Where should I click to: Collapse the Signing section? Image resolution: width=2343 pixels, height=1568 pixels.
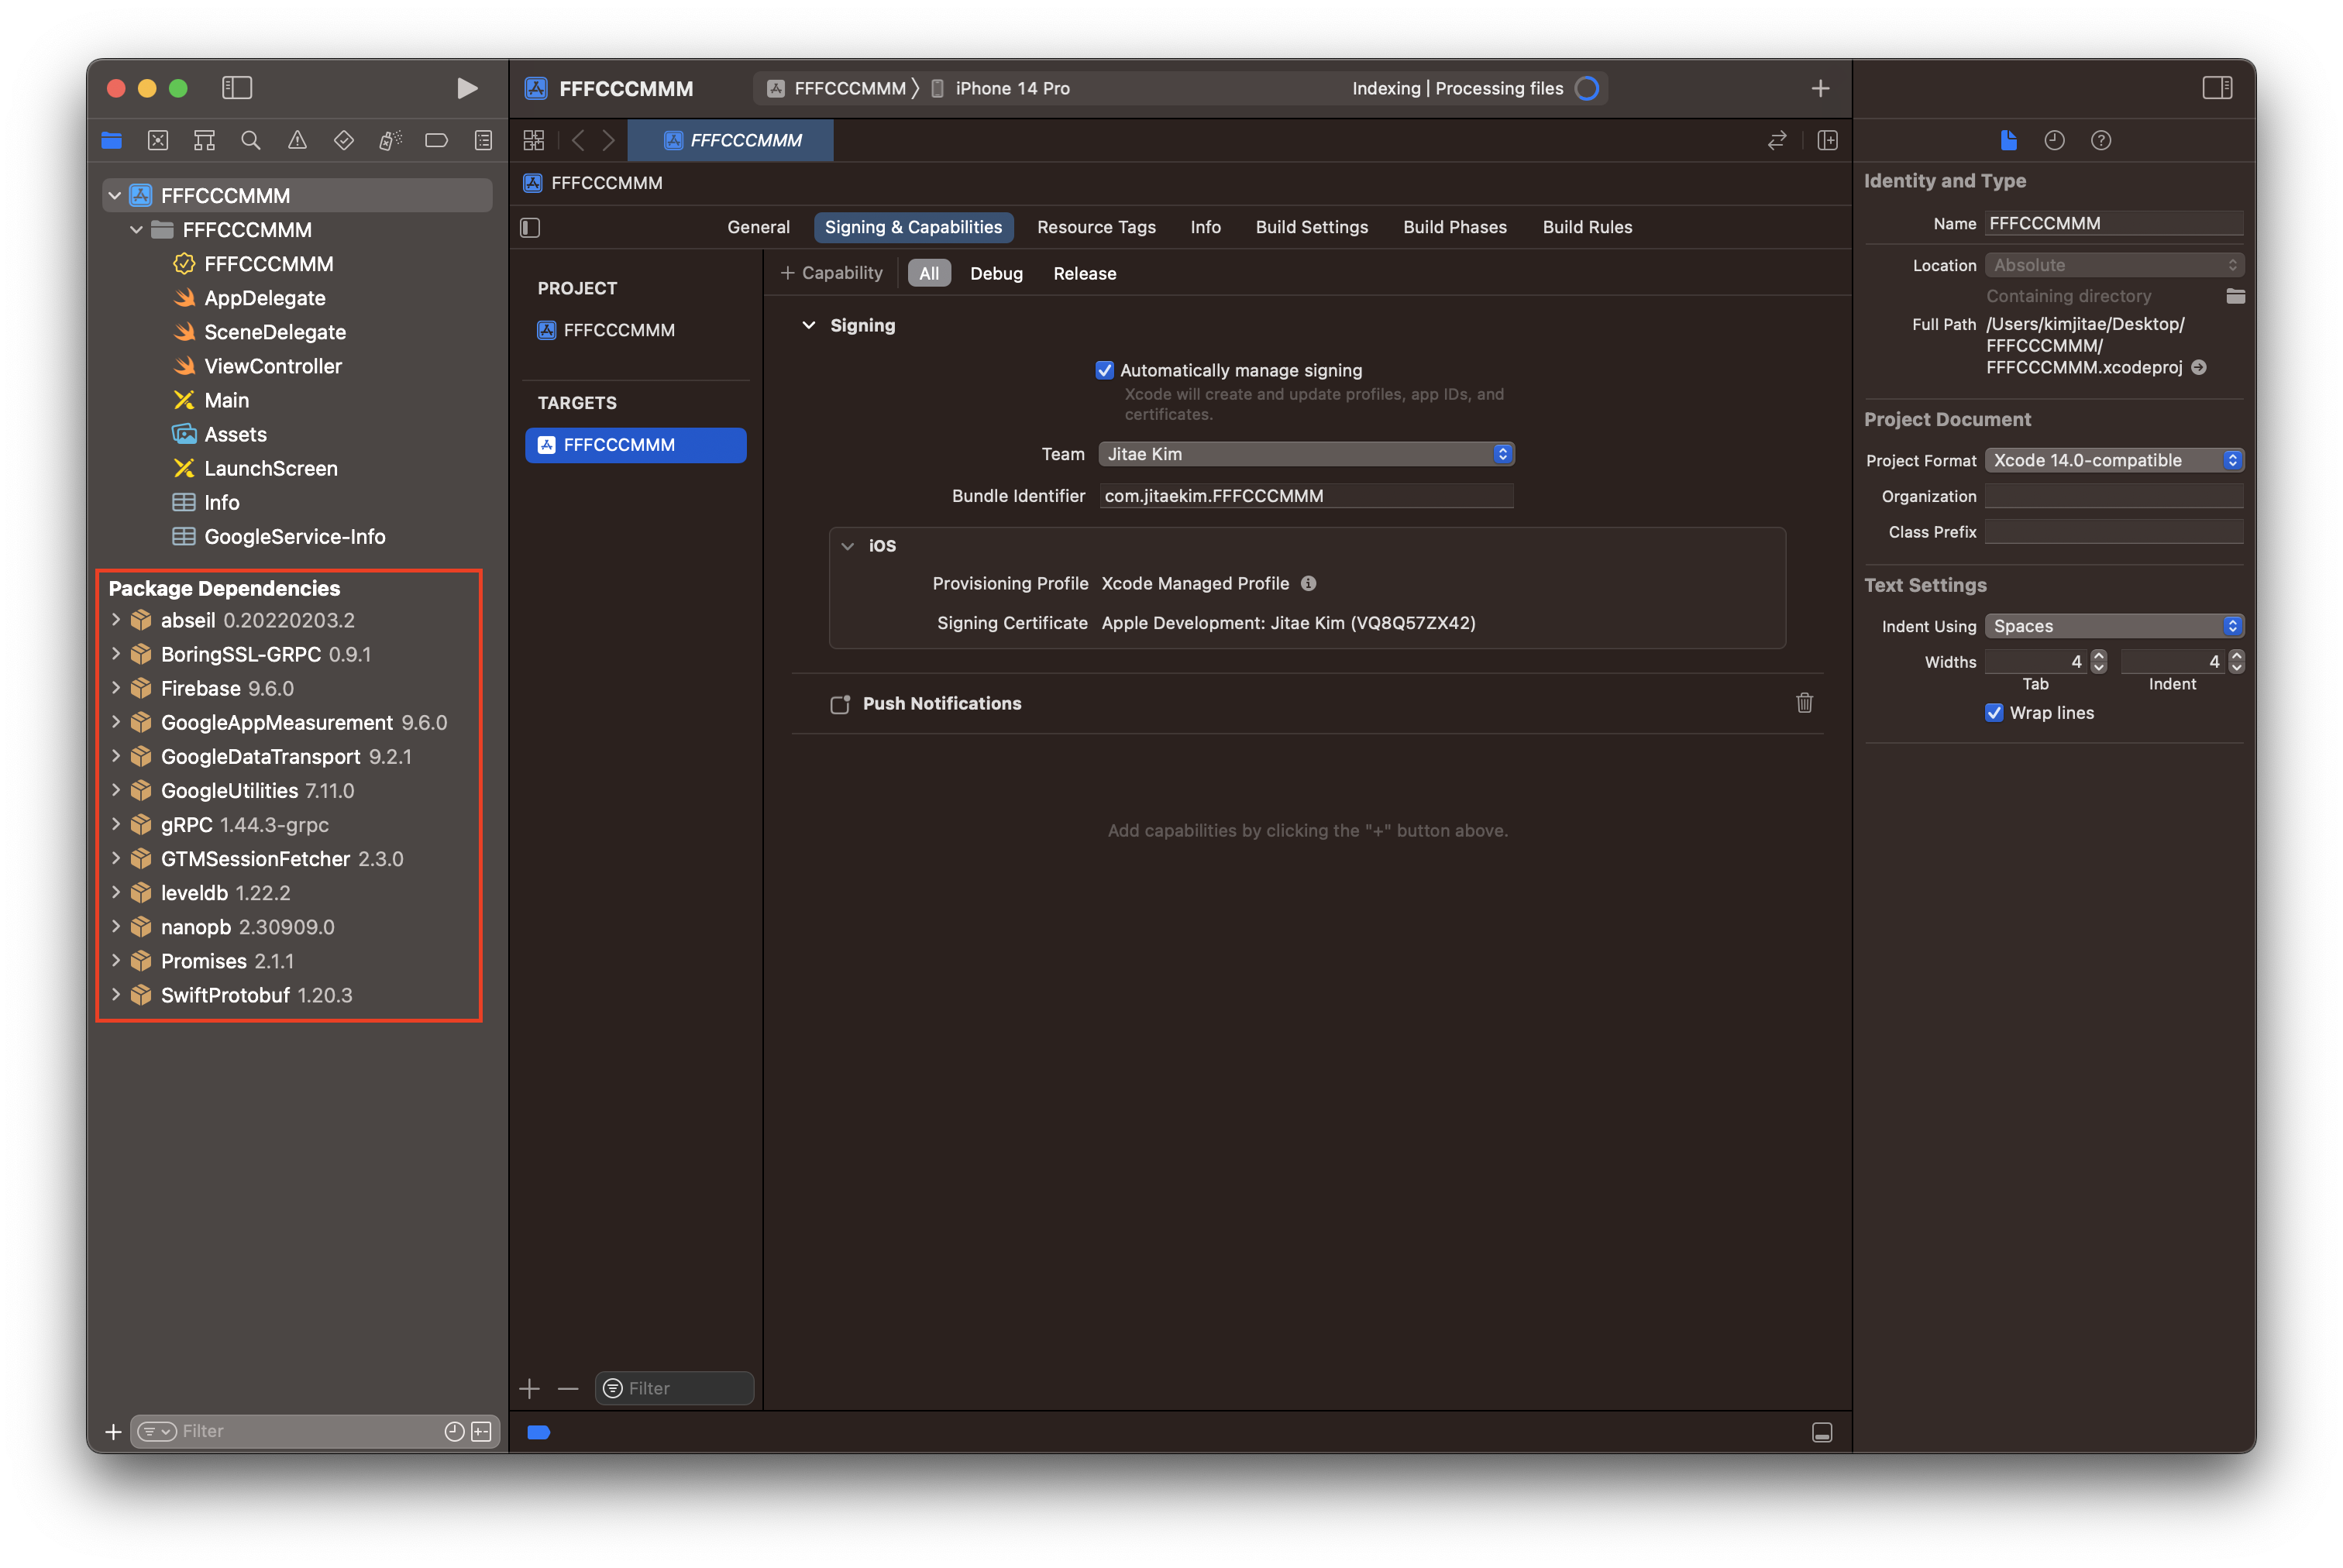tap(808, 326)
